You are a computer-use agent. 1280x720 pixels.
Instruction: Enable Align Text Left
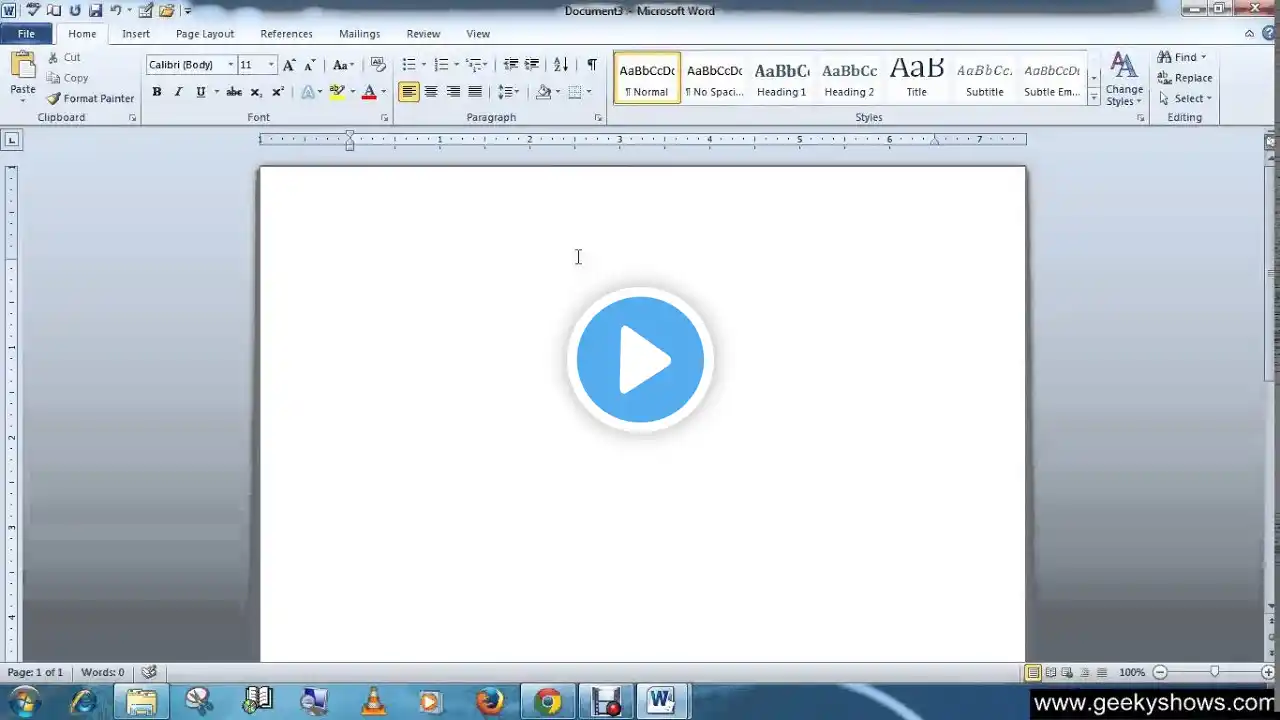click(409, 92)
